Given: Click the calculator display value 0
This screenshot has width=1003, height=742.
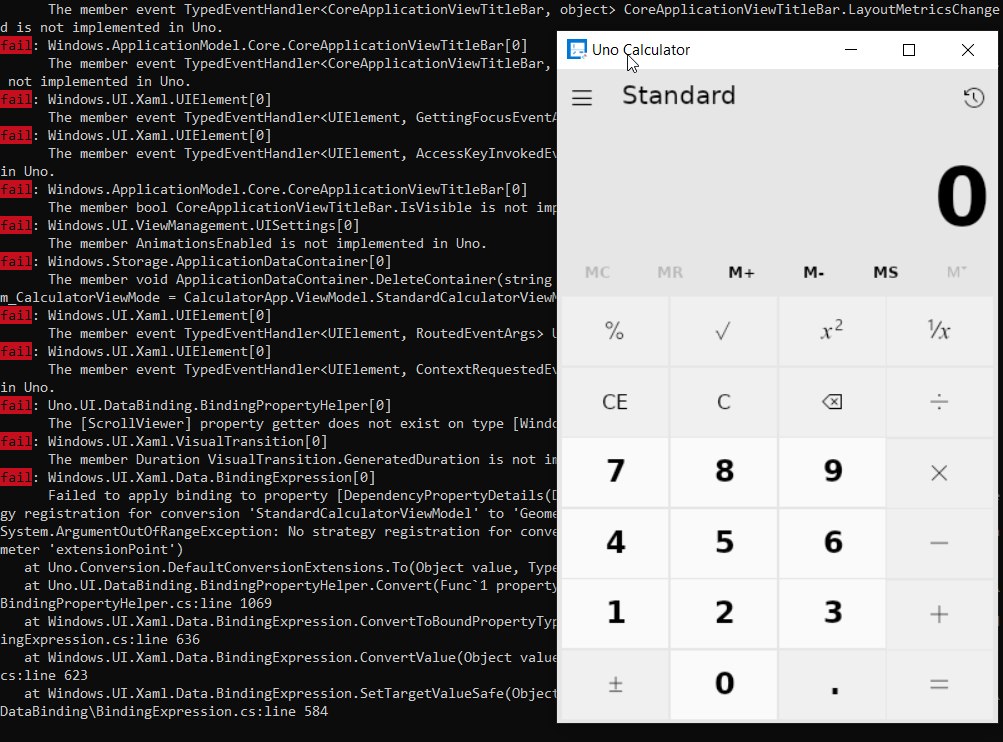Looking at the screenshot, I should coord(961,196).
